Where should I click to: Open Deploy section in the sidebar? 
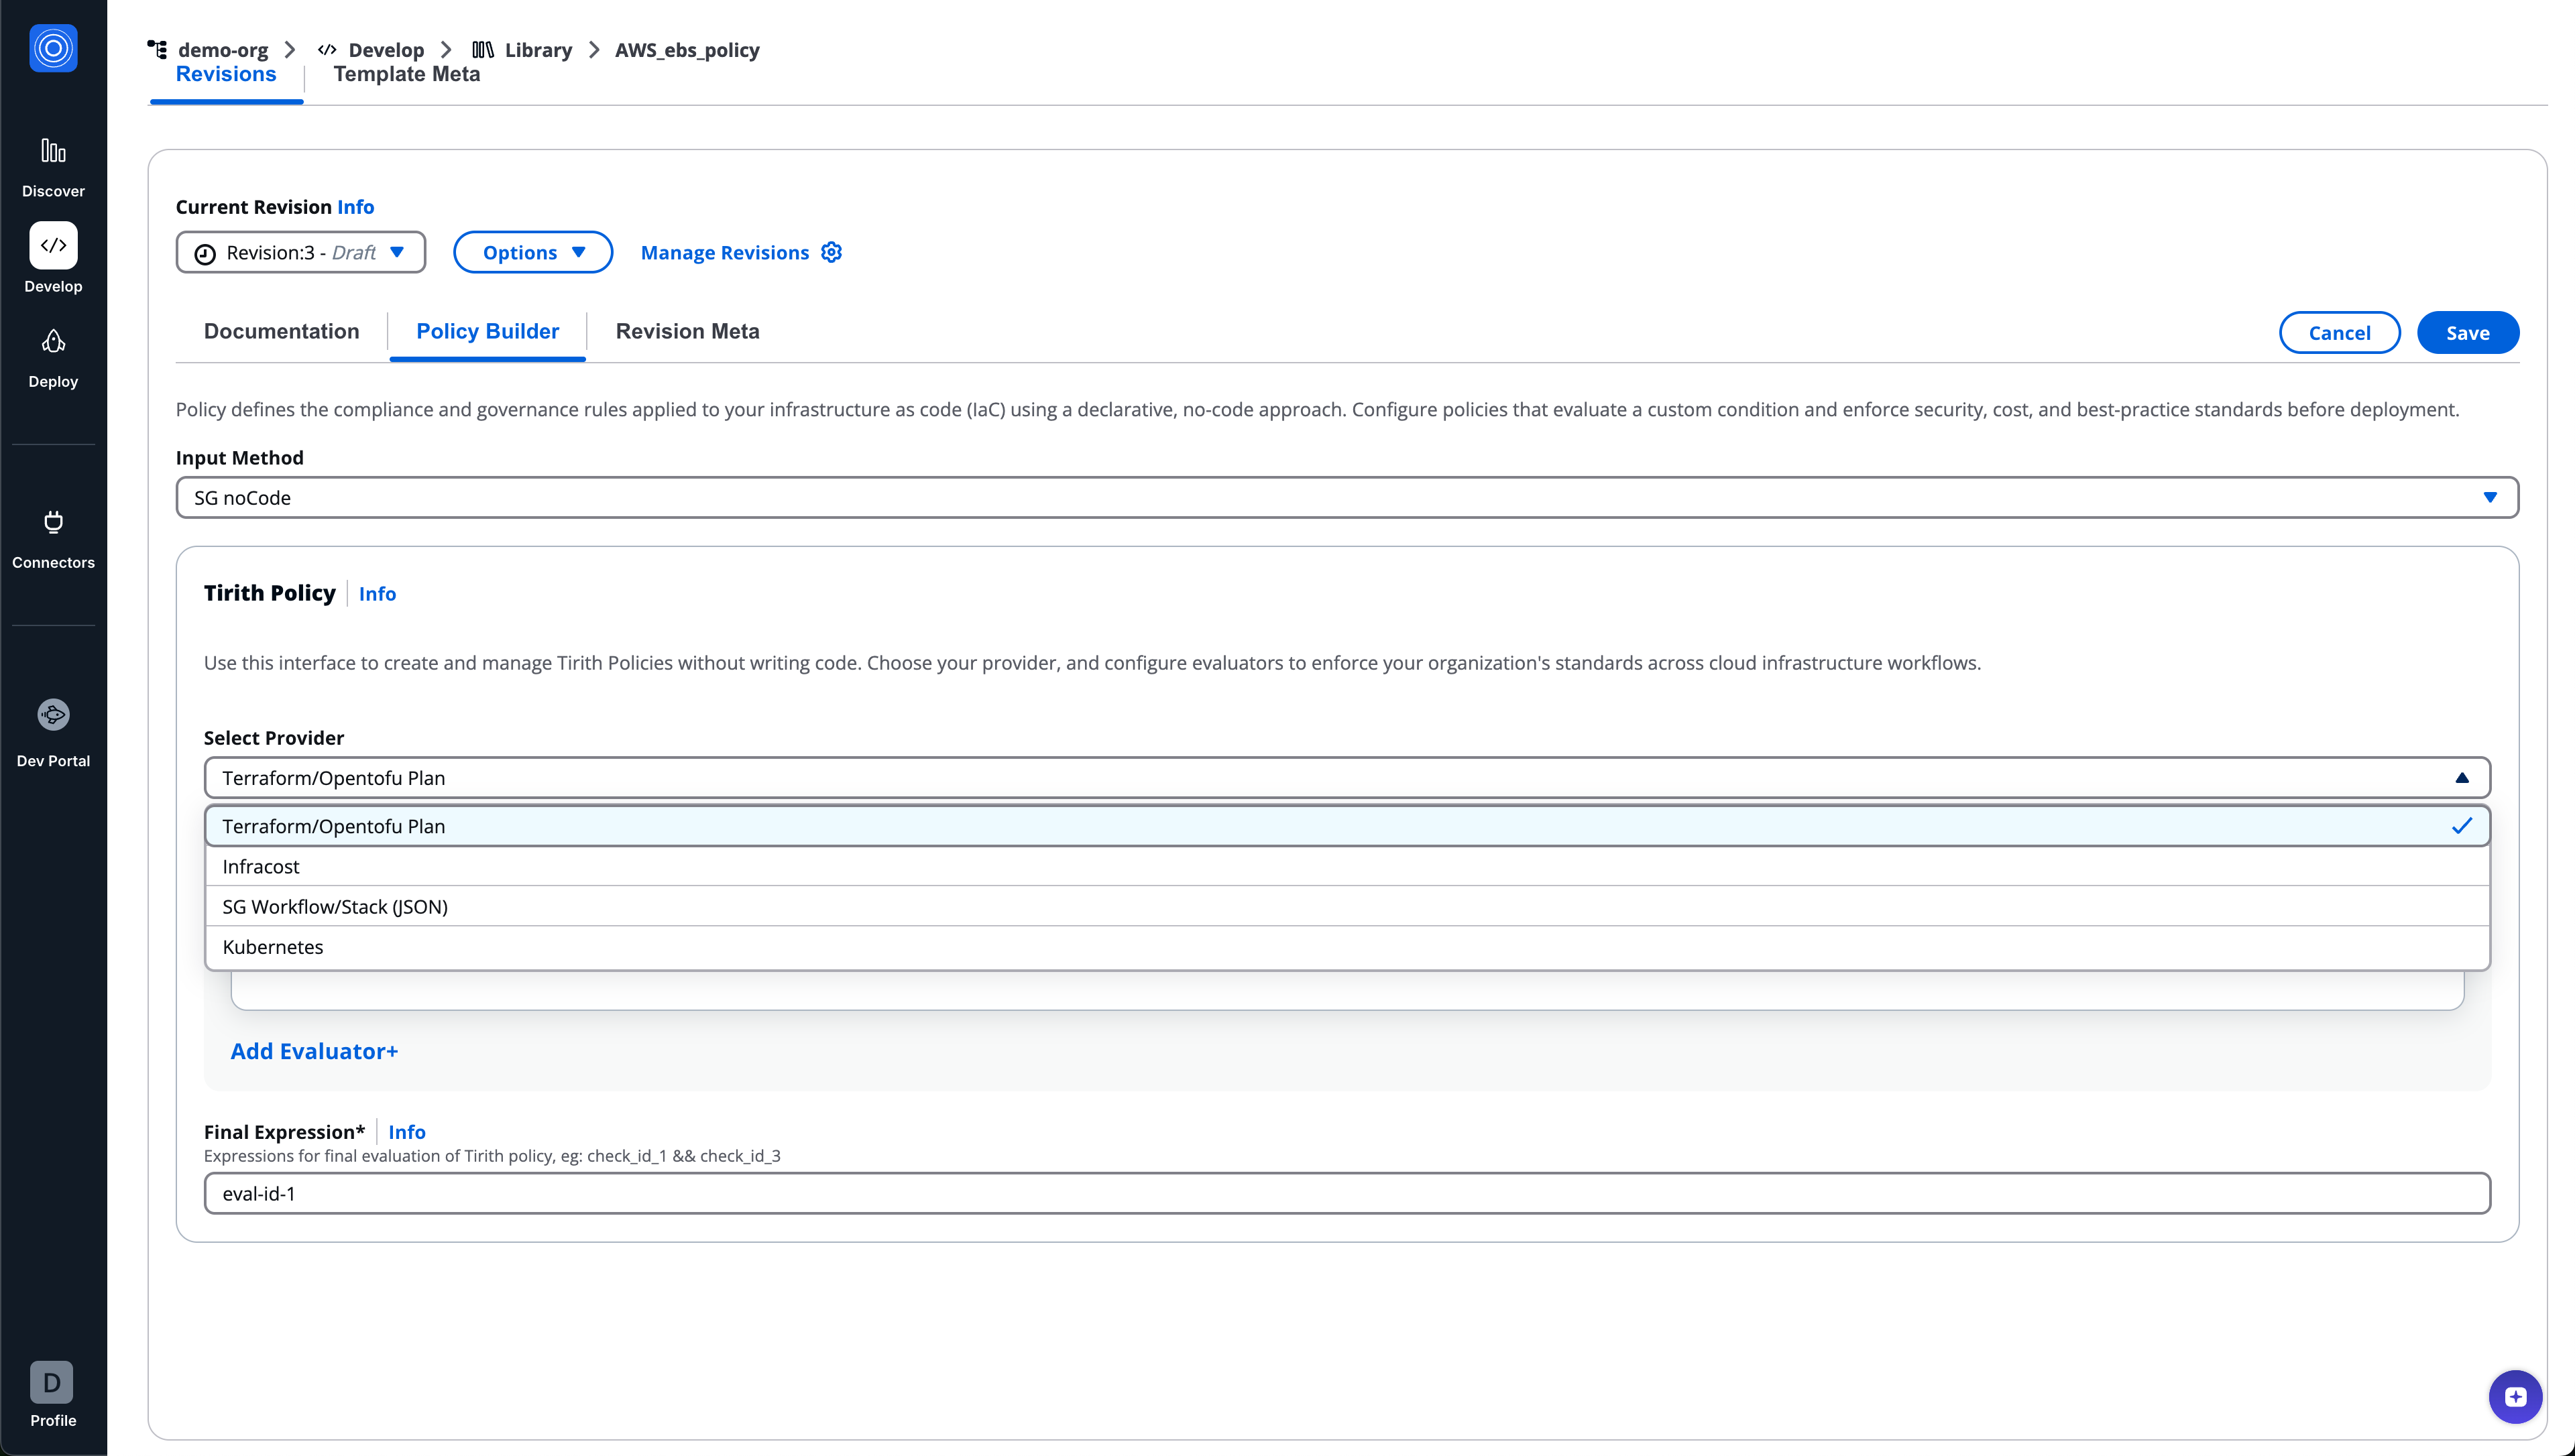pos(52,355)
